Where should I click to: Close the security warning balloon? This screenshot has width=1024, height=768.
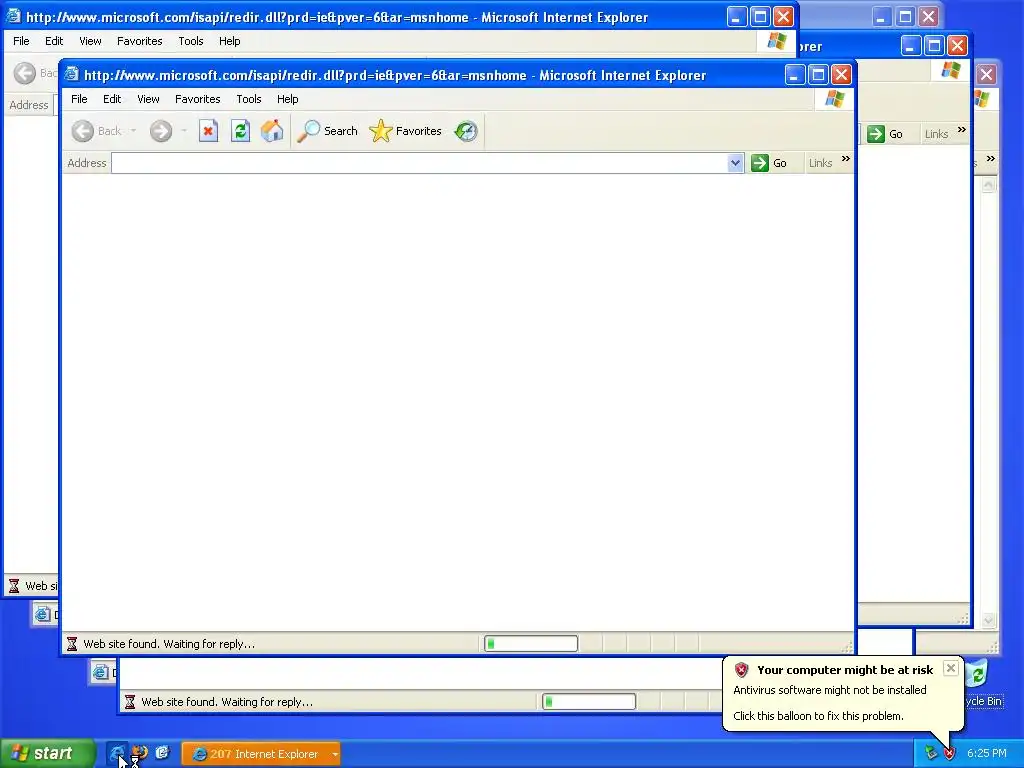[951, 668]
